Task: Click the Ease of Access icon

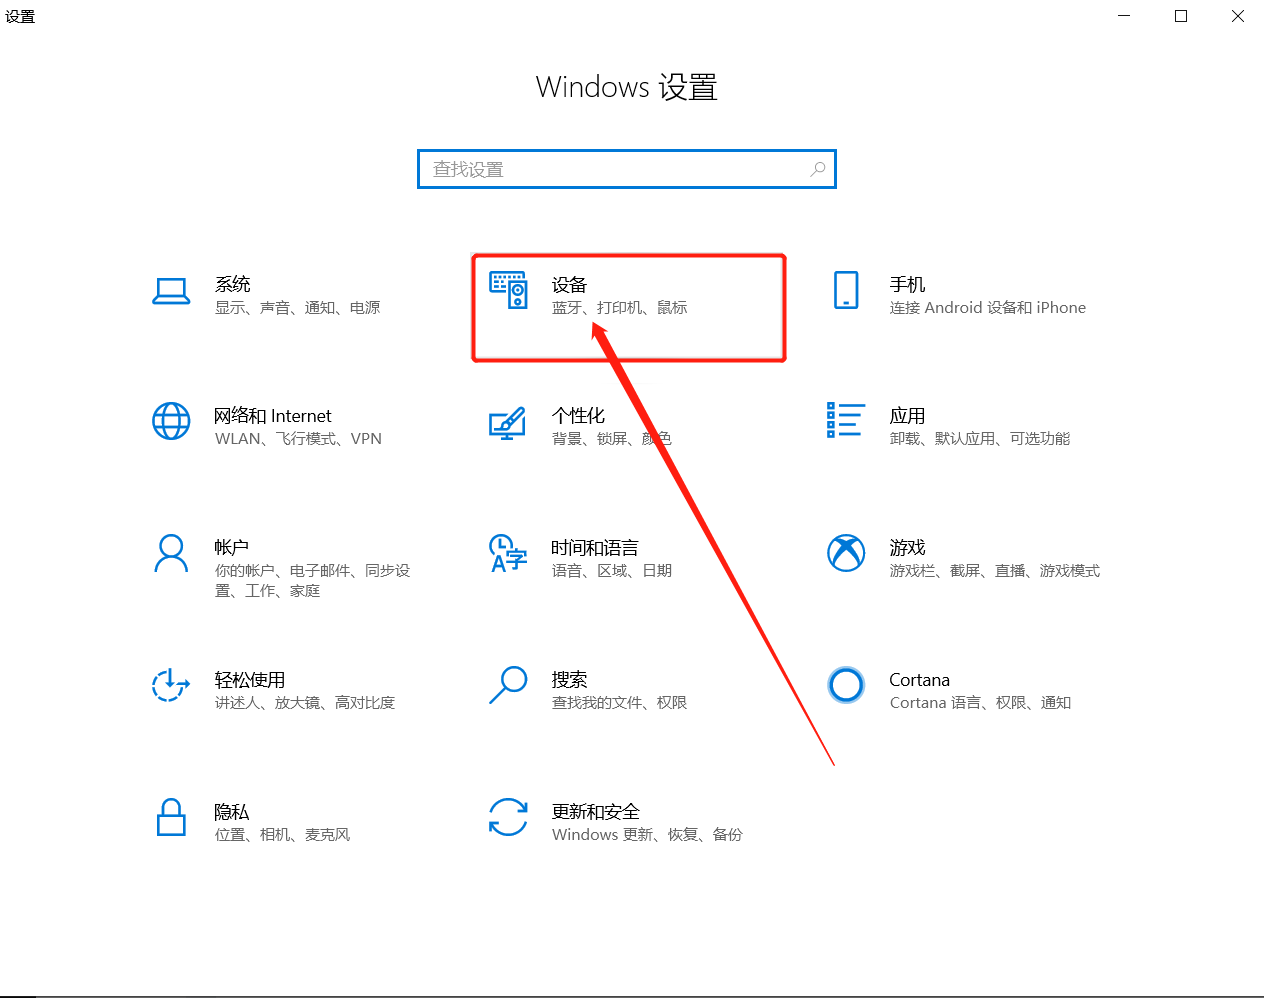Action: [x=170, y=685]
